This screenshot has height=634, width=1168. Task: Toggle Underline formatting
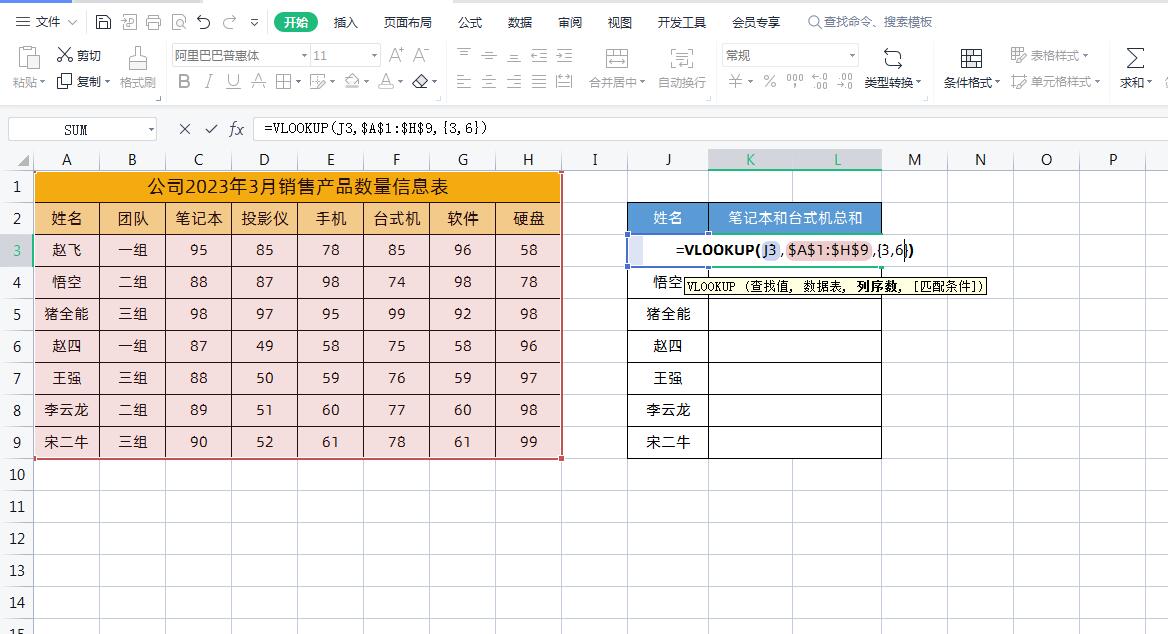[x=233, y=82]
